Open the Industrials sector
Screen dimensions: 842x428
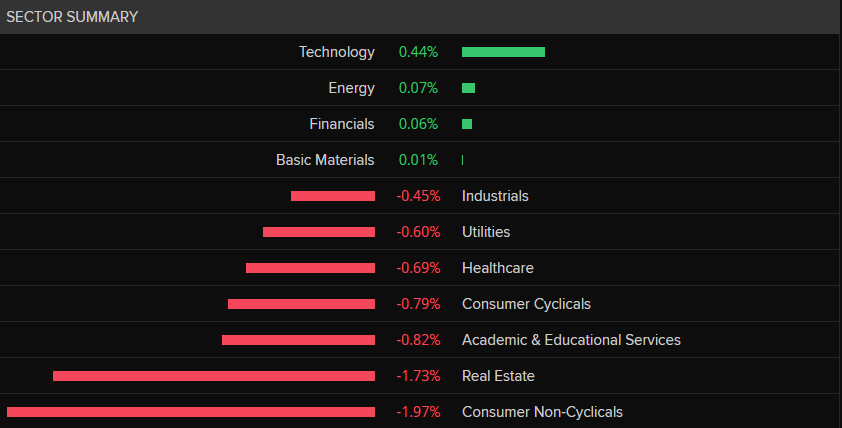[x=495, y=196]
